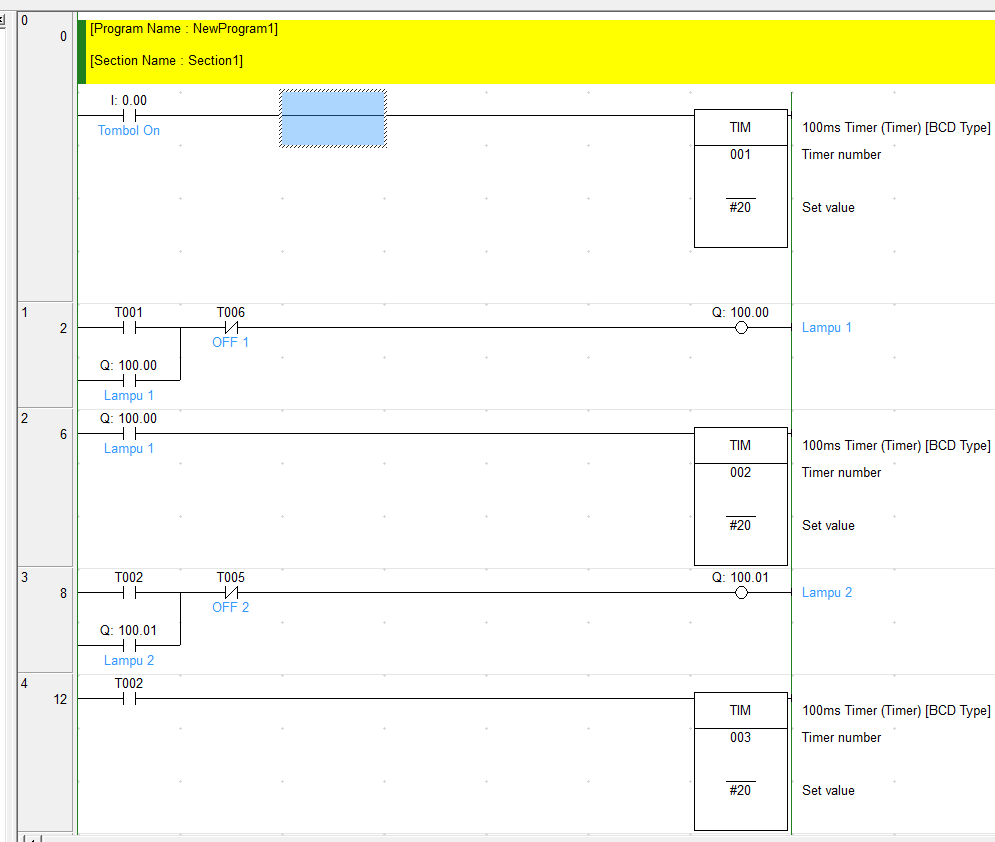Click timer number 002 in the TIM block
Image resolution: width=995 pixels, height=842 pixels.
(741, 472)
